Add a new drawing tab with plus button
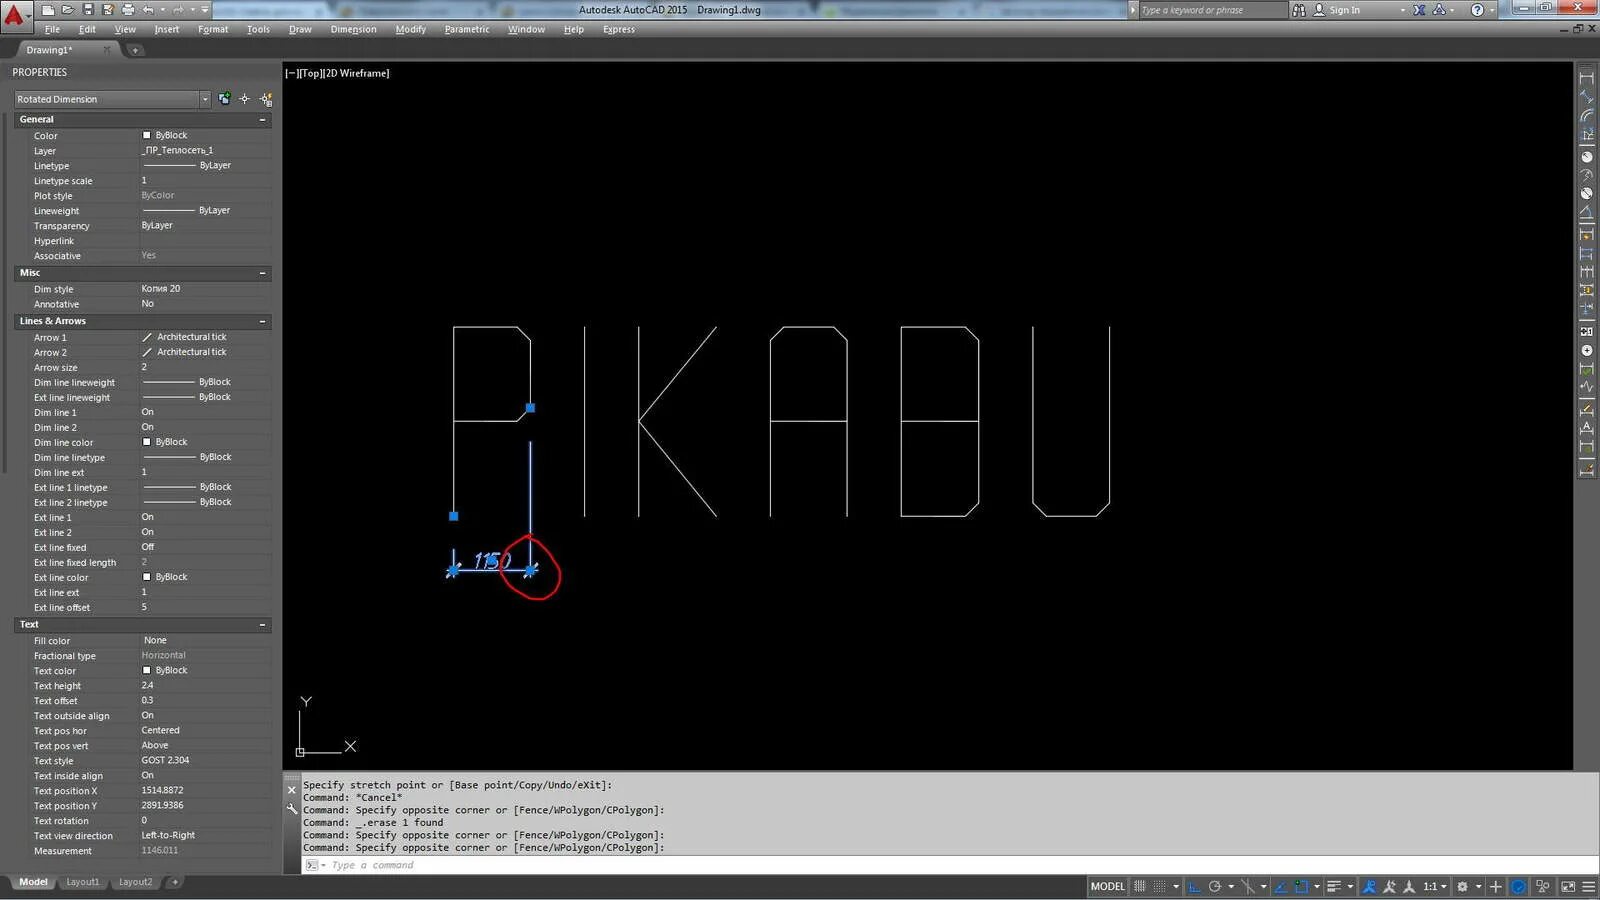This screenshot has height=900, width=1600. (135, 50)
